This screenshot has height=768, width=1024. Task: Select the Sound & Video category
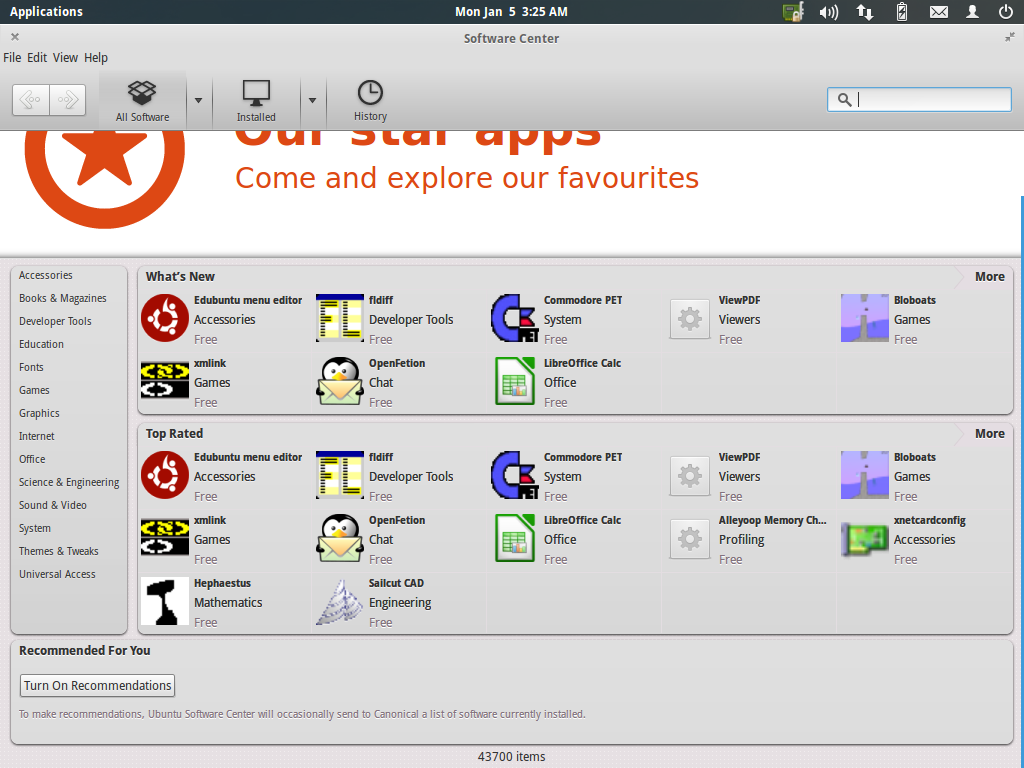coord(53,505)
